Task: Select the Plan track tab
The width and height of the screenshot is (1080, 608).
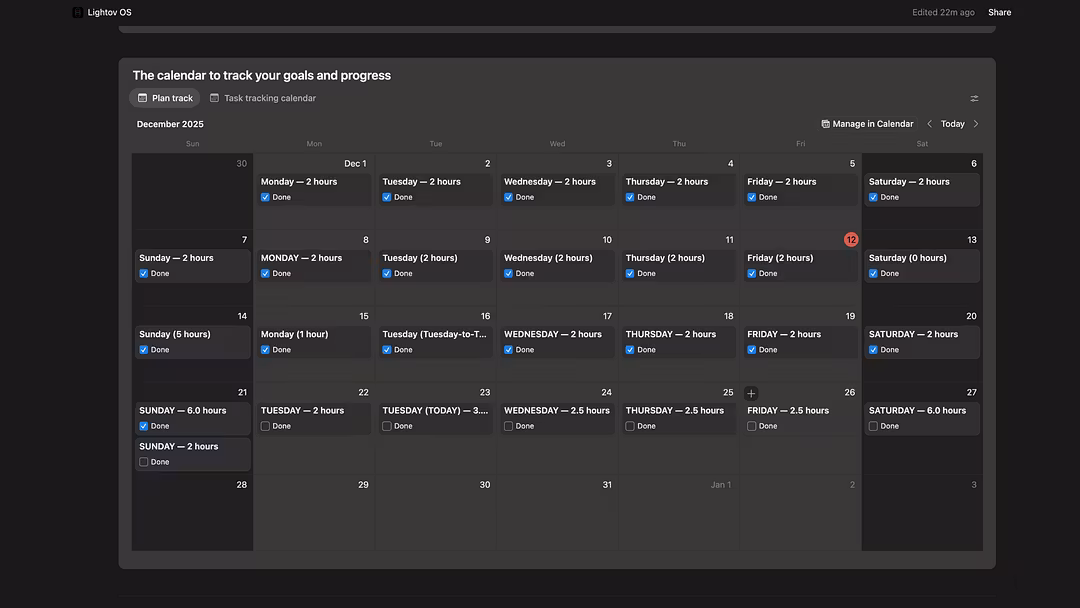Action: [x=165, y=98]
